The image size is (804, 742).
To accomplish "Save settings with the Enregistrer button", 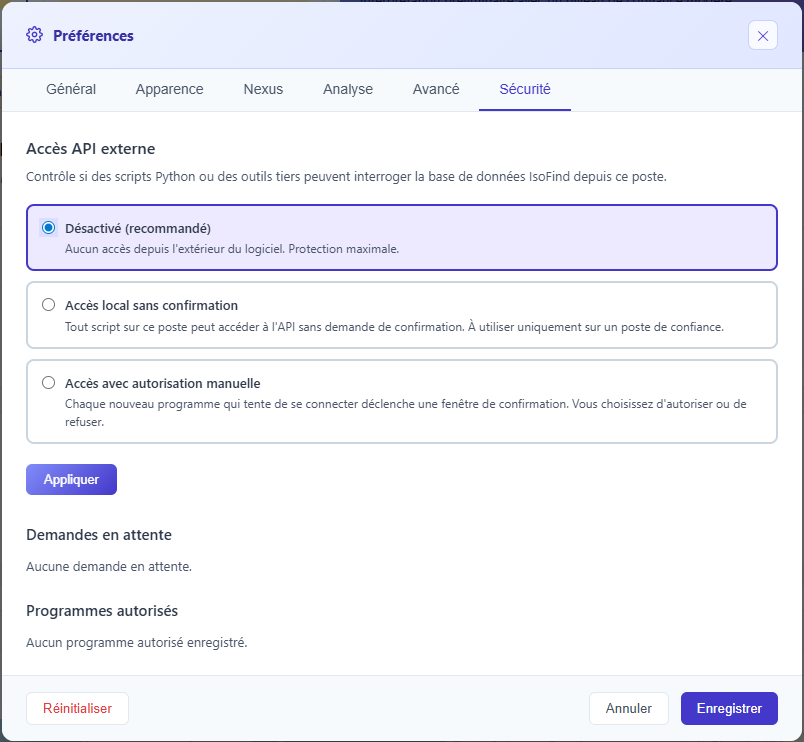I will tap(729, 708).
